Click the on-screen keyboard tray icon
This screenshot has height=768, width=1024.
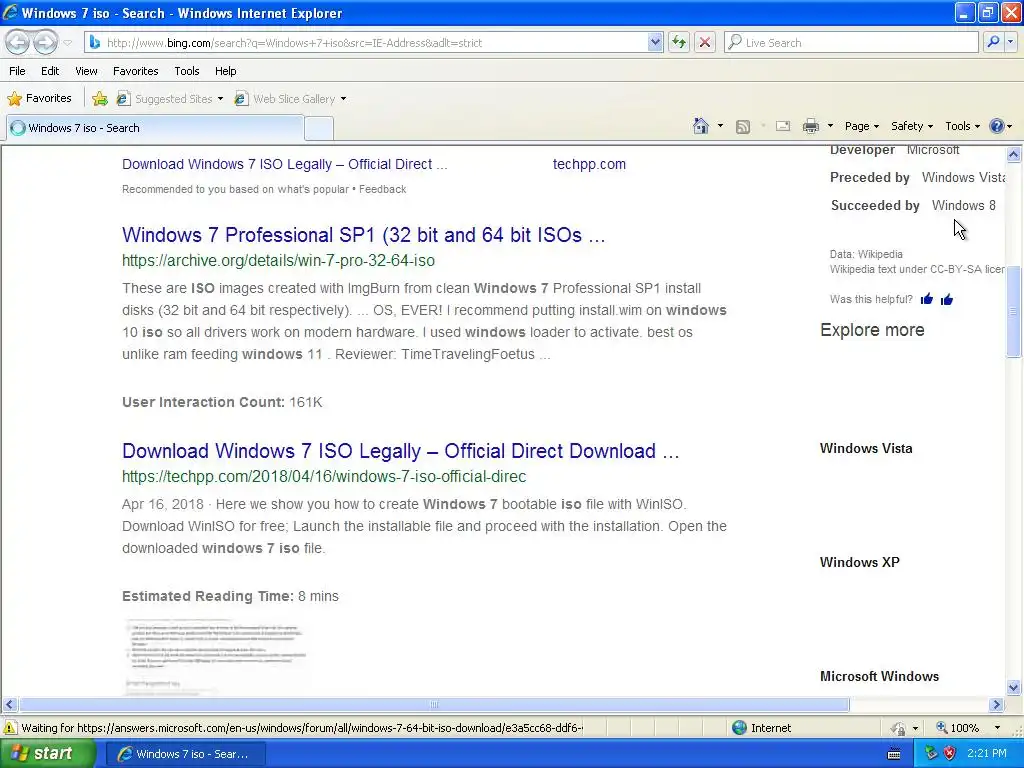[x=894, y=754]
